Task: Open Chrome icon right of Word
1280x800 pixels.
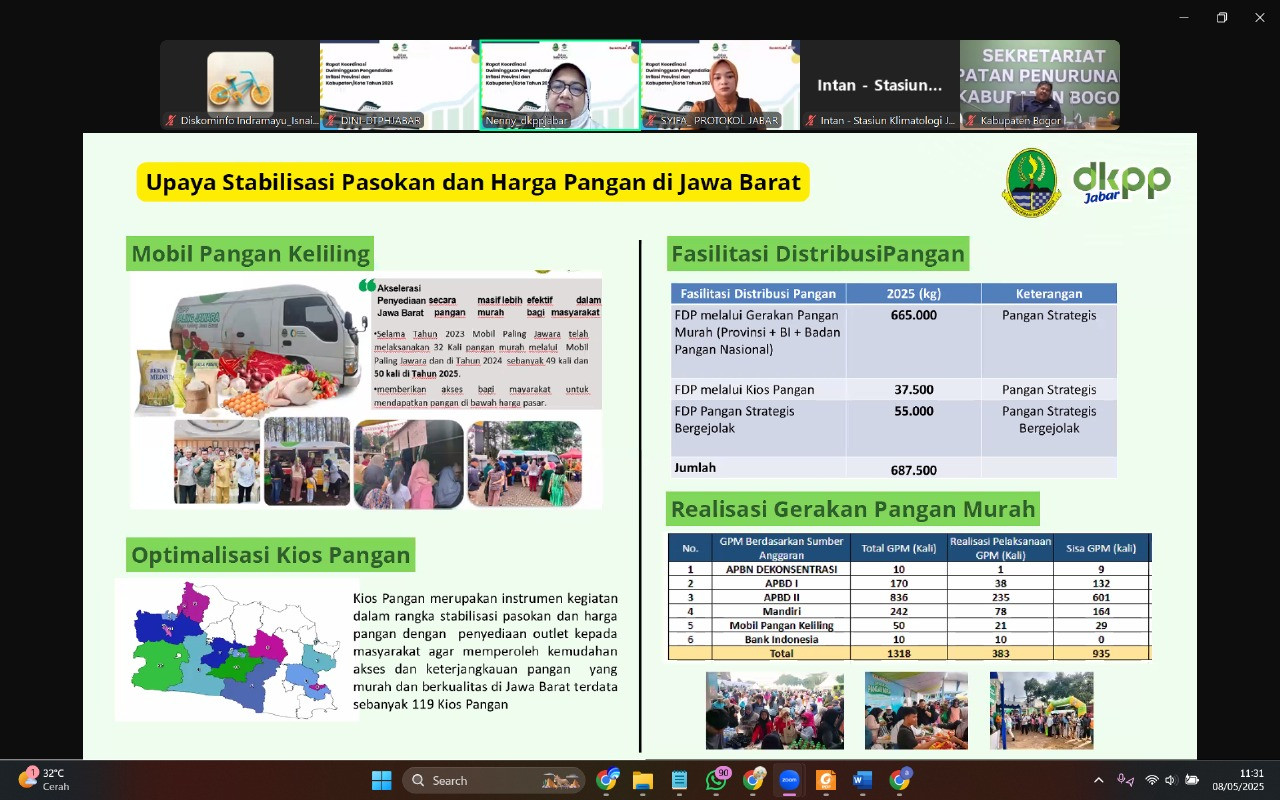Action: [900, 780]
